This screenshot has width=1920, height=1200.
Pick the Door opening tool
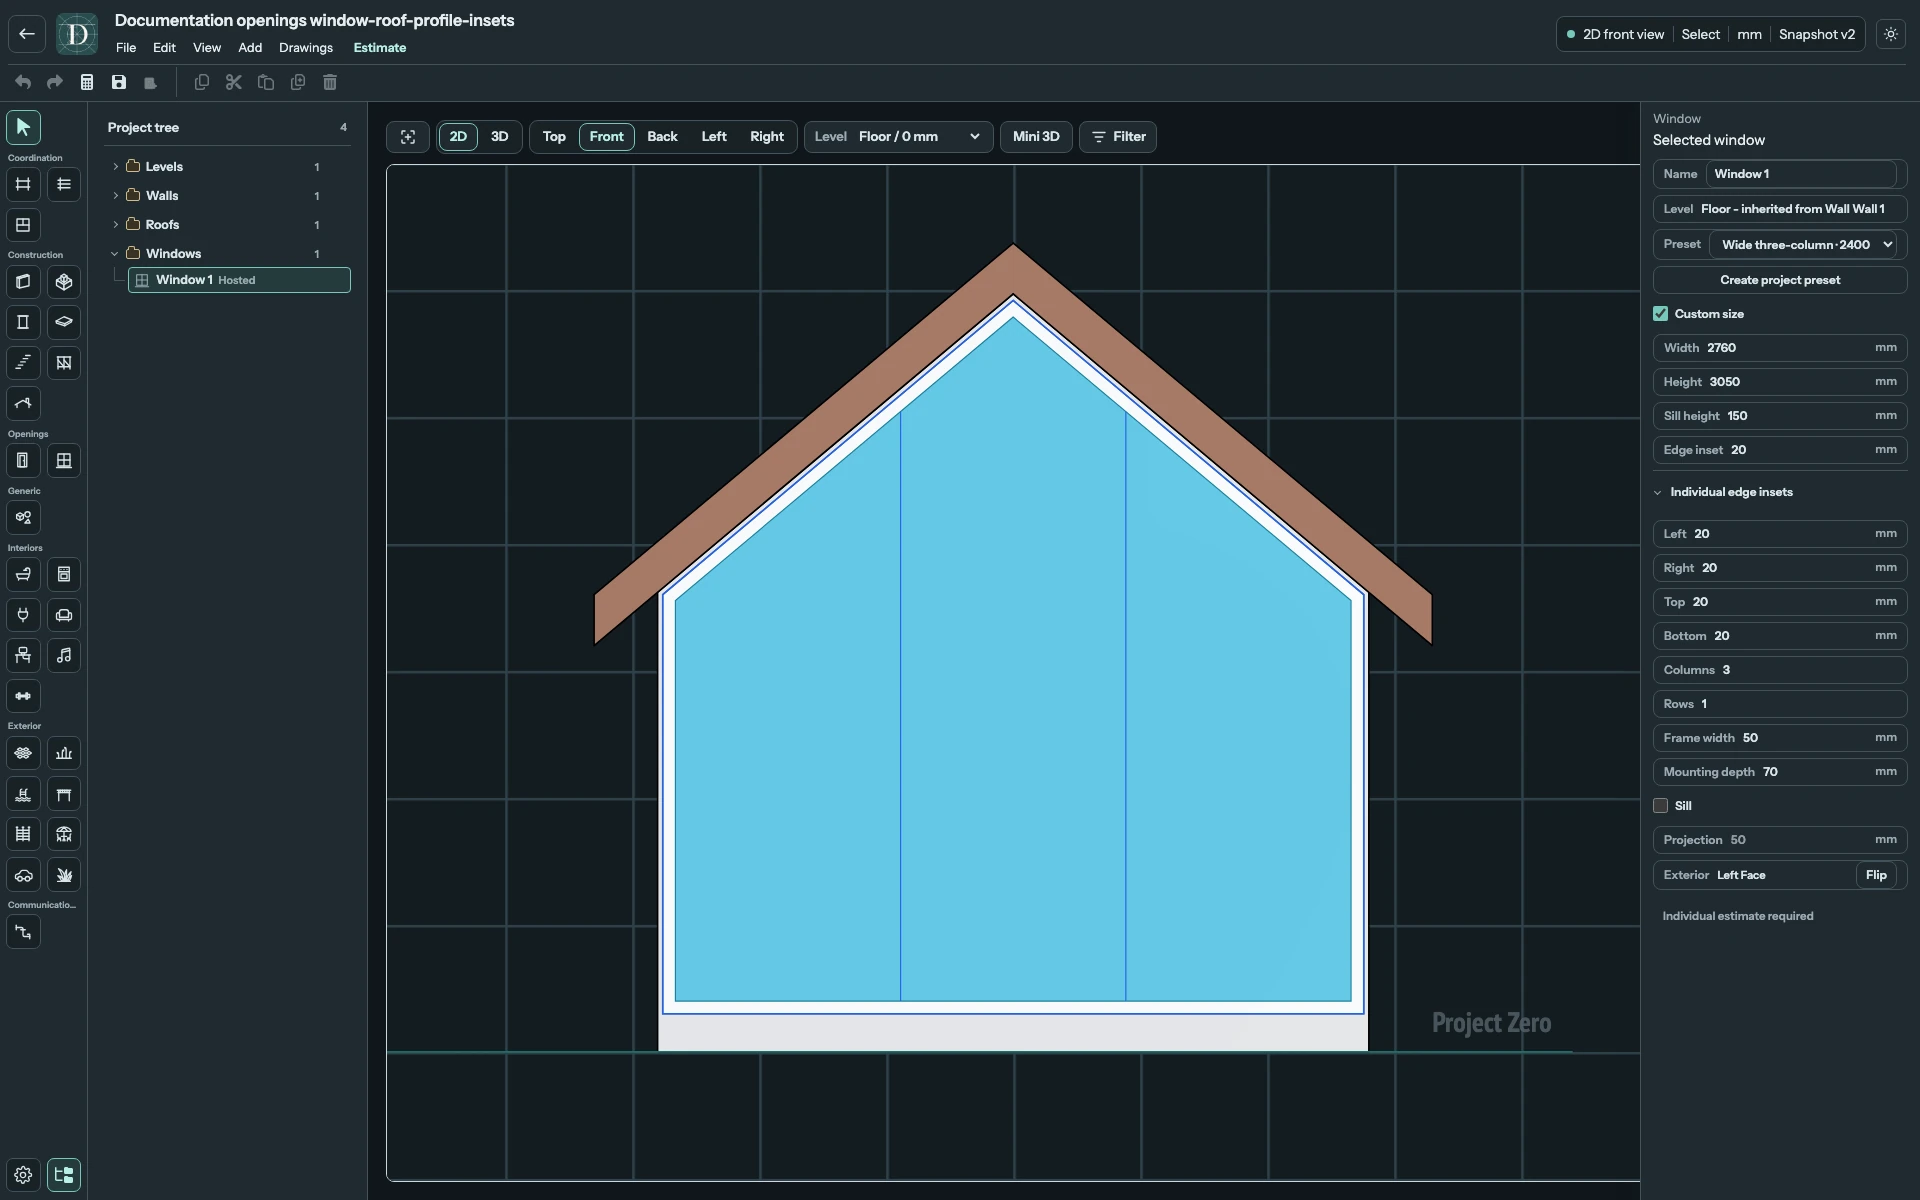tap(23, 461)
